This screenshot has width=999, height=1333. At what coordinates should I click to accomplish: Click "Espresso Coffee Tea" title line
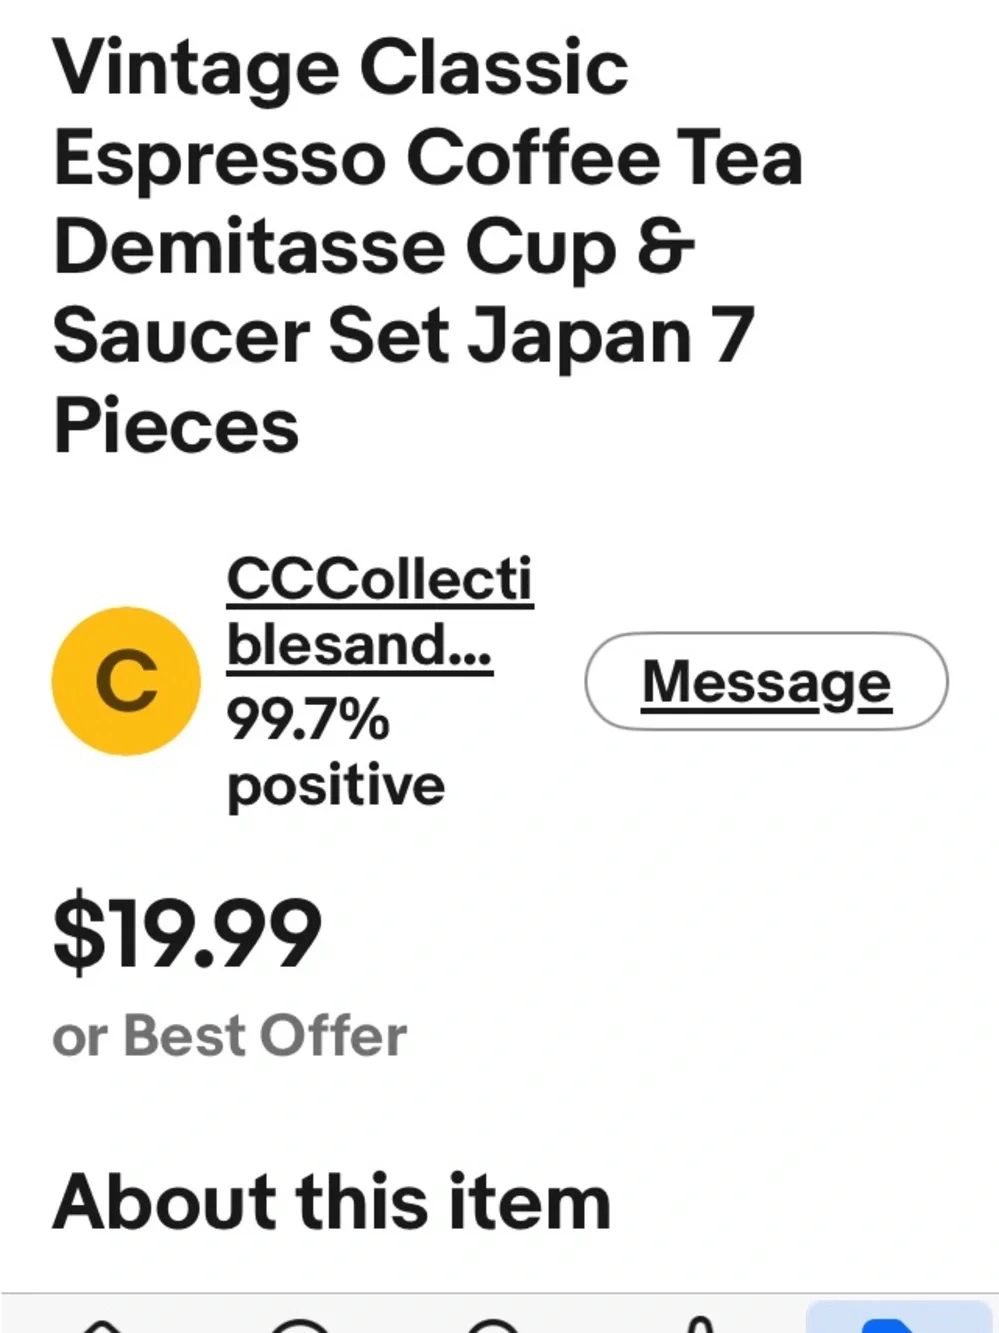point(428,158)
